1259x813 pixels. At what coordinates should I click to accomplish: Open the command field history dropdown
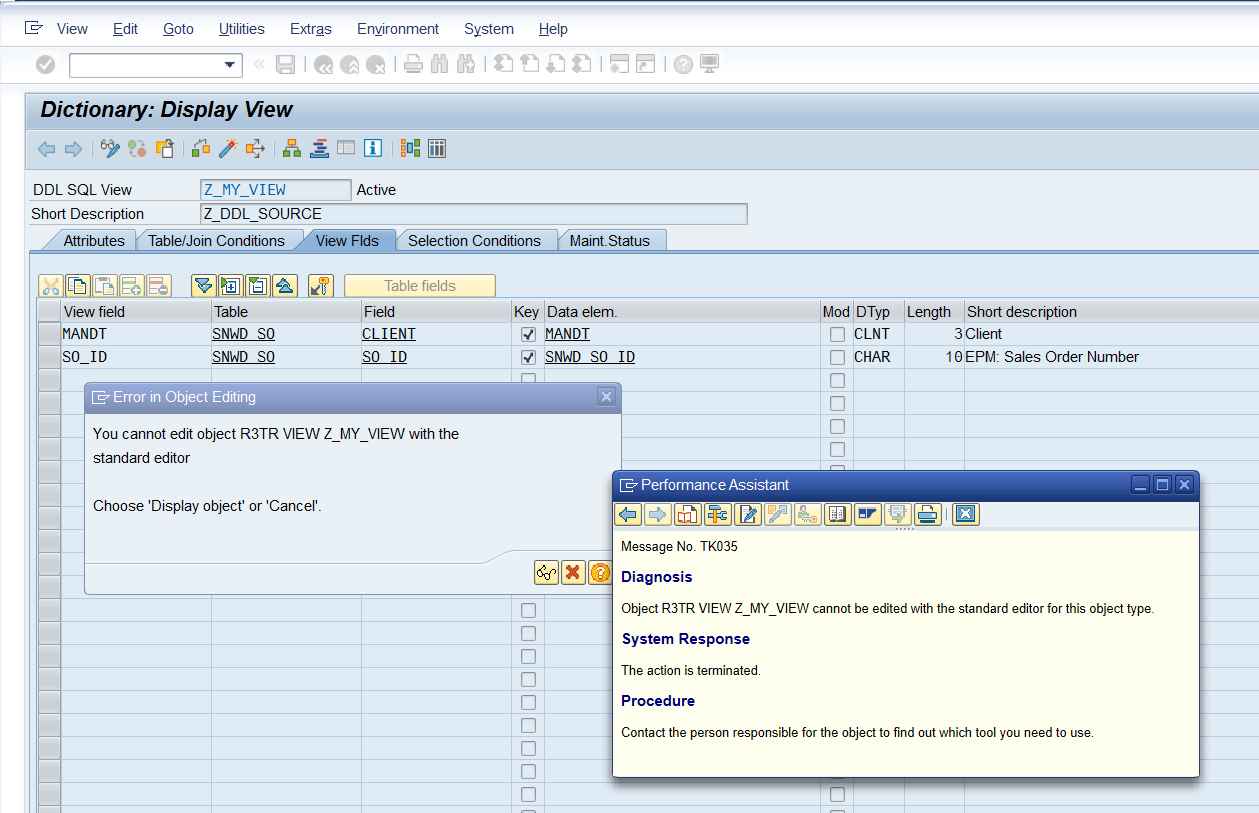231,65
